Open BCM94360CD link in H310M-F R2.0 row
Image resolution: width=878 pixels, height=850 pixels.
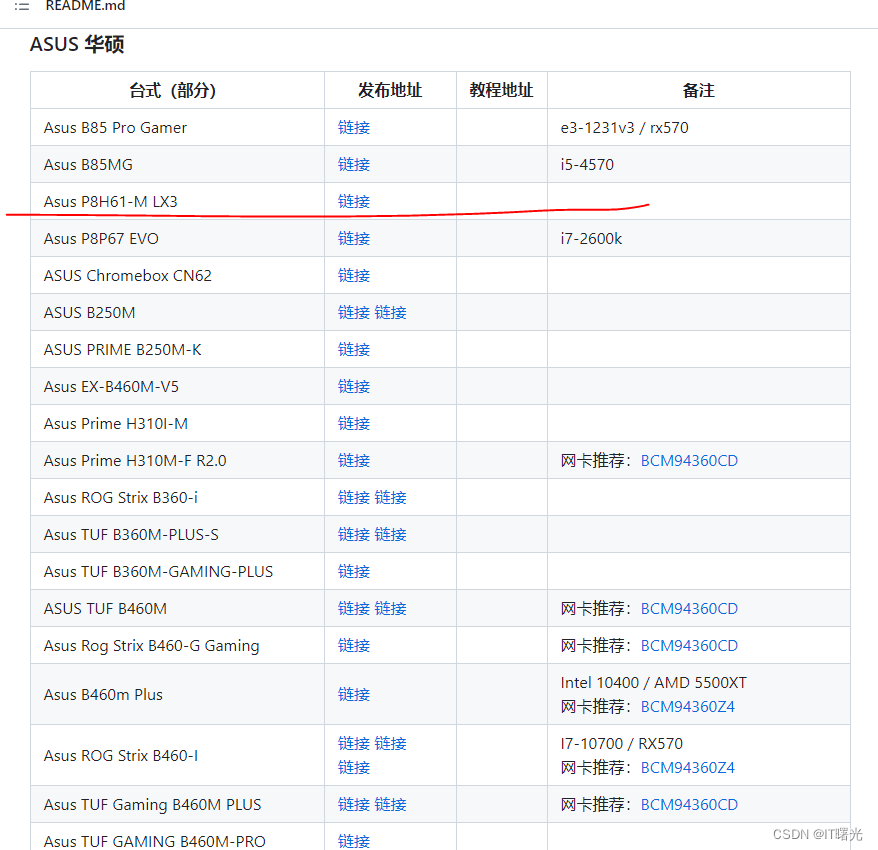[x=689, y=460]
